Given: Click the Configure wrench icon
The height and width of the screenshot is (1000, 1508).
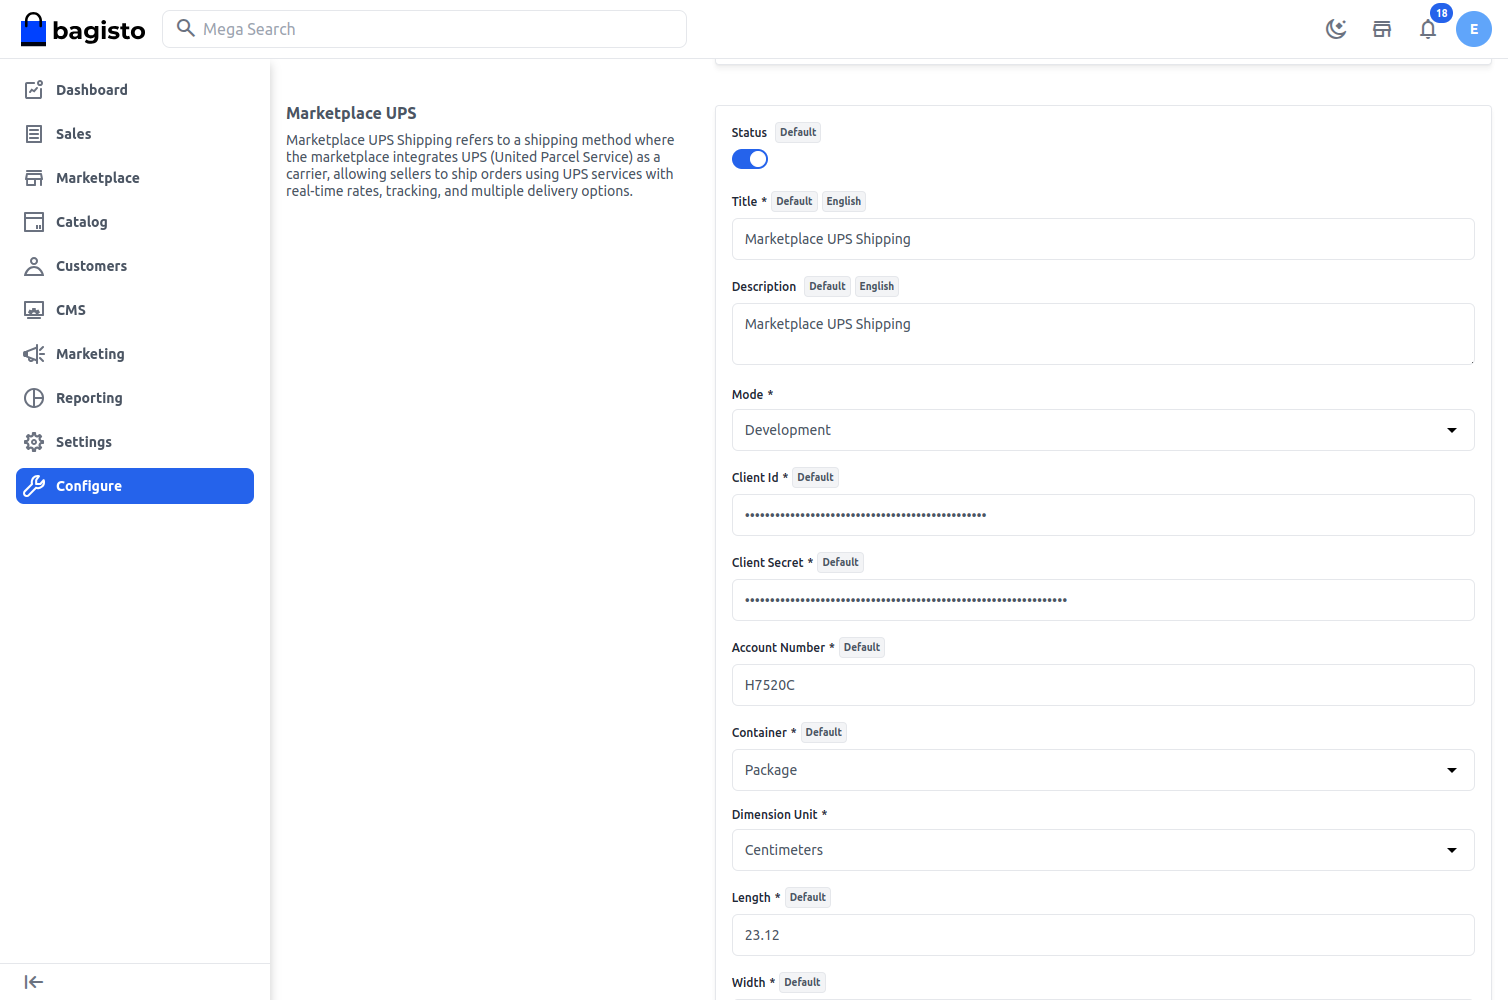Looking at the screenshot, I should (x=34, y=486).
